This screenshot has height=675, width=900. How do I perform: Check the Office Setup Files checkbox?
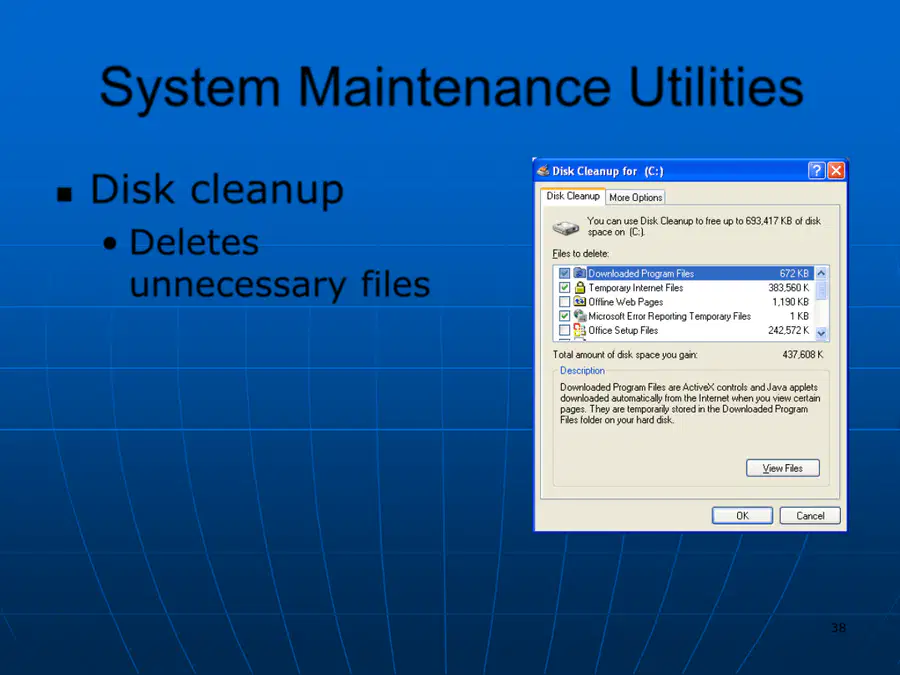pyautogui.click(x=564, y=330)
